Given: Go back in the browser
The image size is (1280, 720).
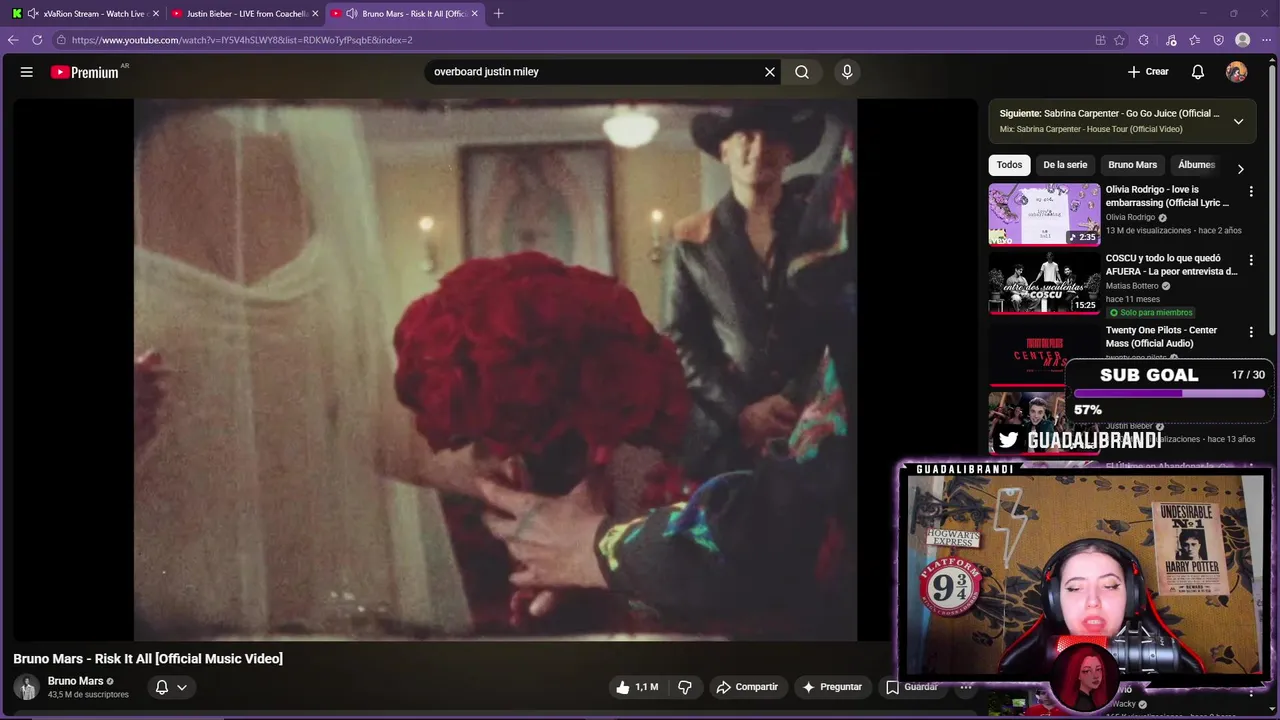Looking at the screenshot, I should pyautogui.click(x=13, y=40).
